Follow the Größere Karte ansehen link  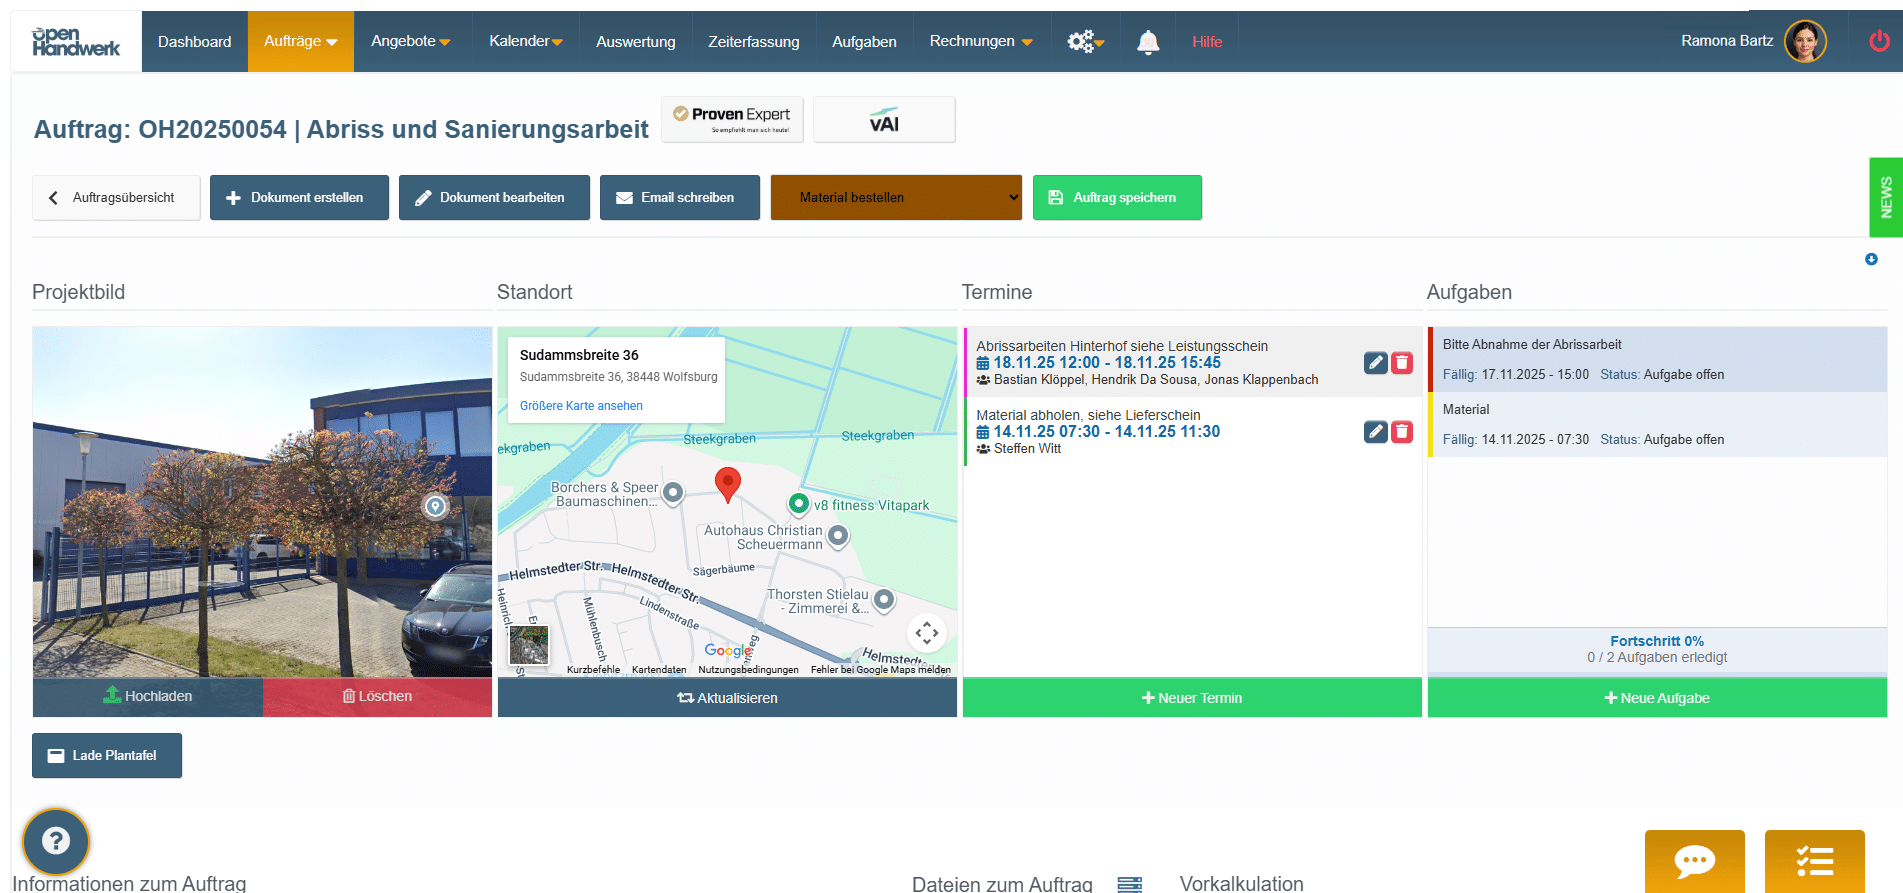point(581,406)
